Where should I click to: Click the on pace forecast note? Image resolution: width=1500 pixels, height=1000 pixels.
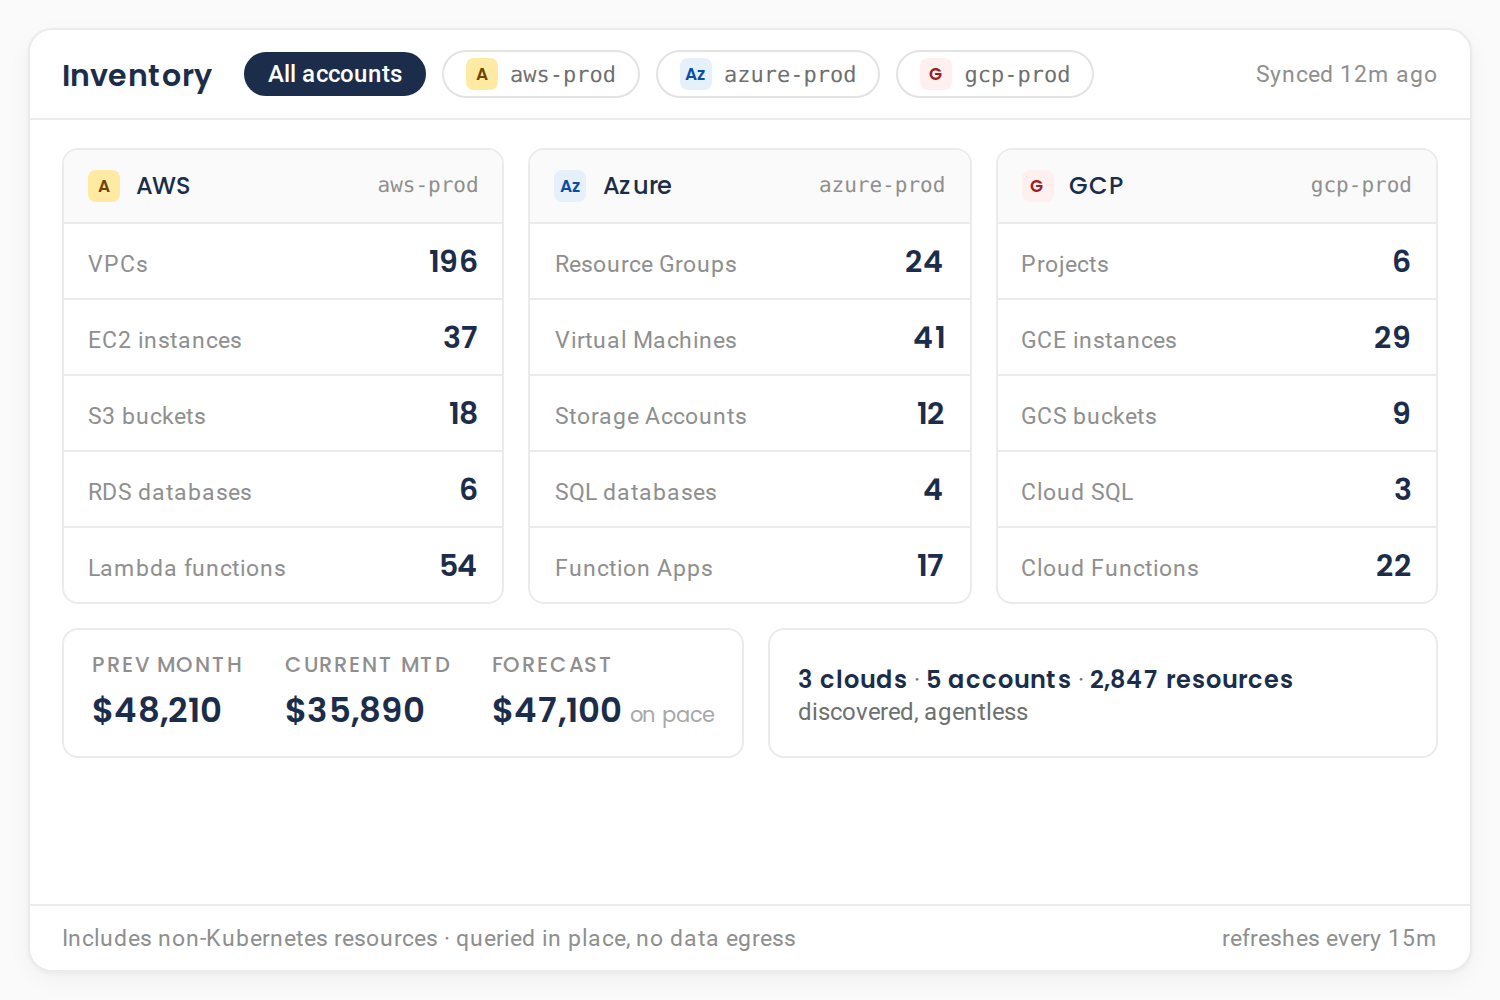click(x=672, y=715)
